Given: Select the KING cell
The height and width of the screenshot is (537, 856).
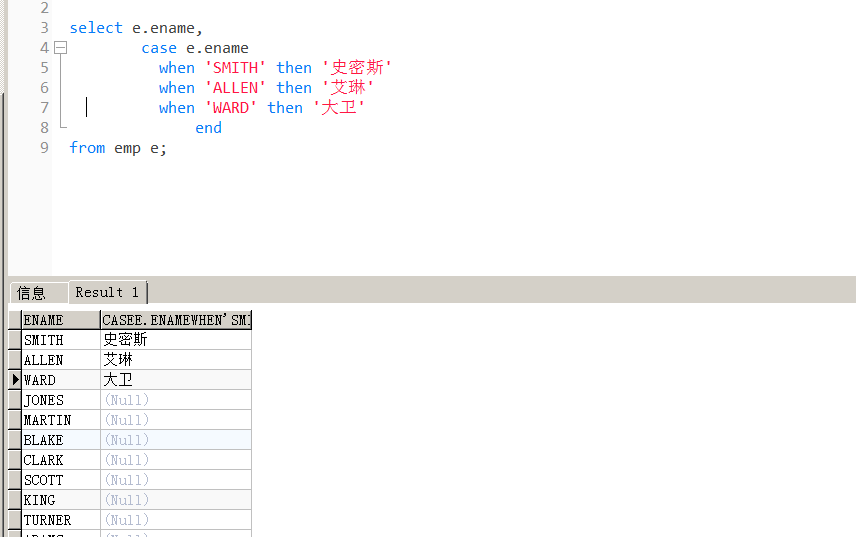Looking at the screenshot, I should 61,500.
